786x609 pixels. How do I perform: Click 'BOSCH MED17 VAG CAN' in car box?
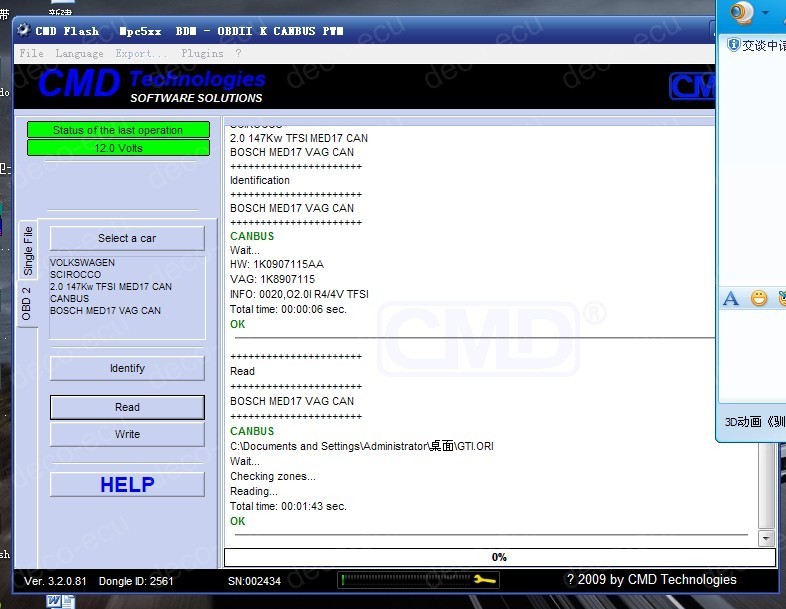coord(105,311)
